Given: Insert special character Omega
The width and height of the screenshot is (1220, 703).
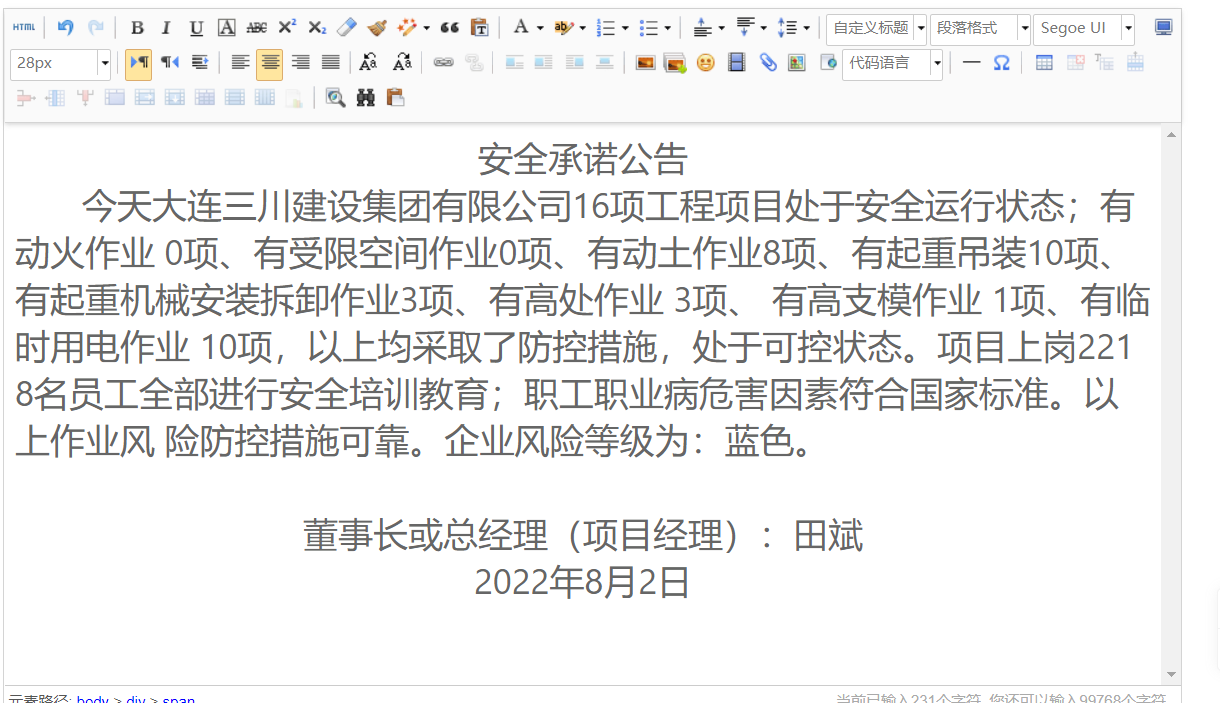Looking at the screenshot, I should (x=1001, y=63).
